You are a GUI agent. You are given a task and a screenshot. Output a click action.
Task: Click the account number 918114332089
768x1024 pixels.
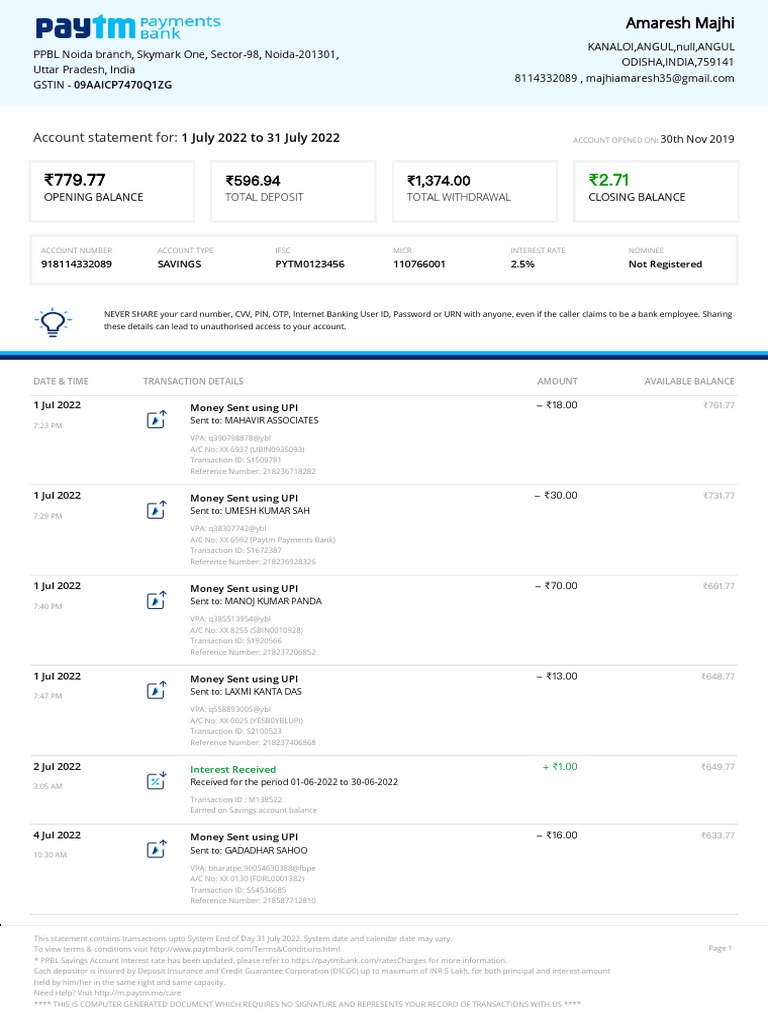(x=76, y=264)
